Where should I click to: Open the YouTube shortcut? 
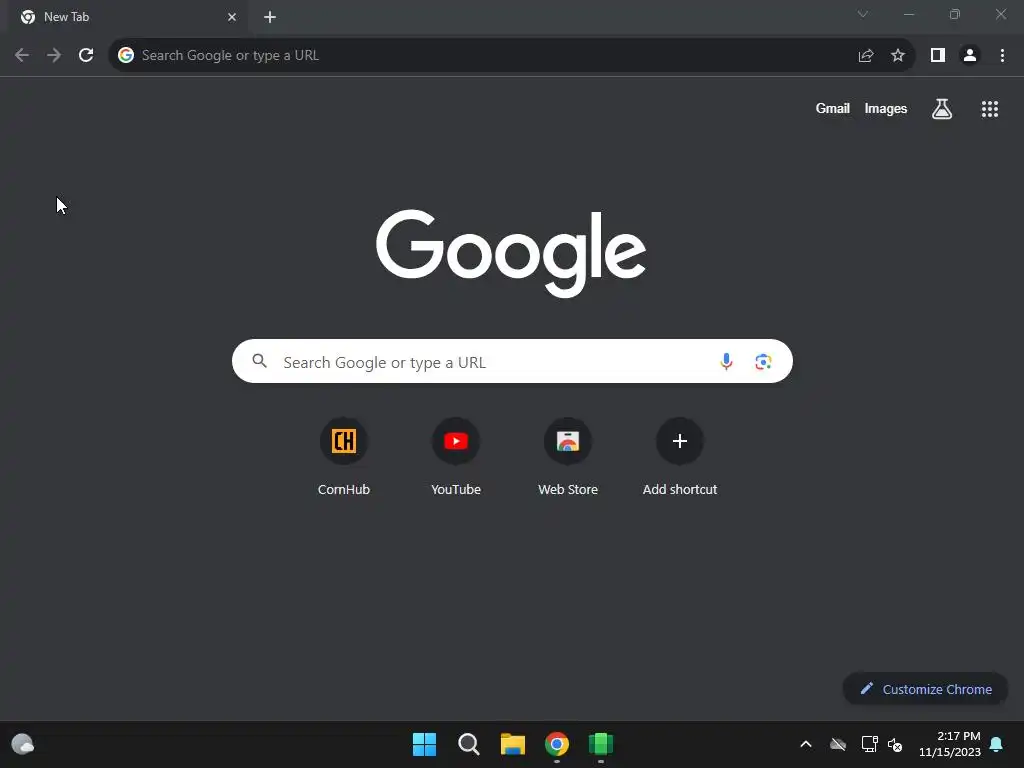pos(456,456)
